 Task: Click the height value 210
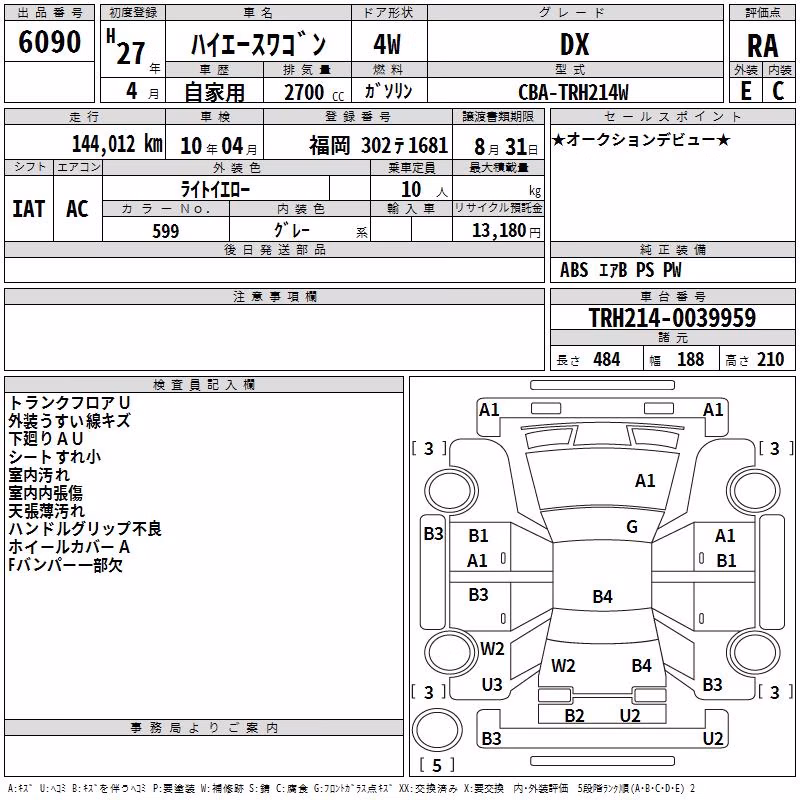coord(770,359)
